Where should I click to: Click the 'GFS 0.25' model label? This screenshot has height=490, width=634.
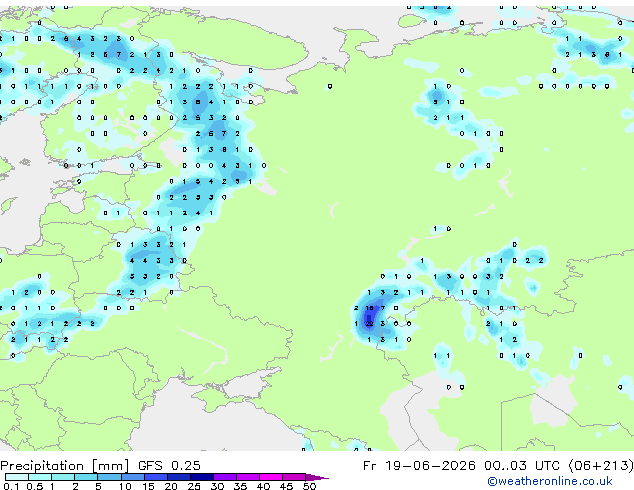169,465
